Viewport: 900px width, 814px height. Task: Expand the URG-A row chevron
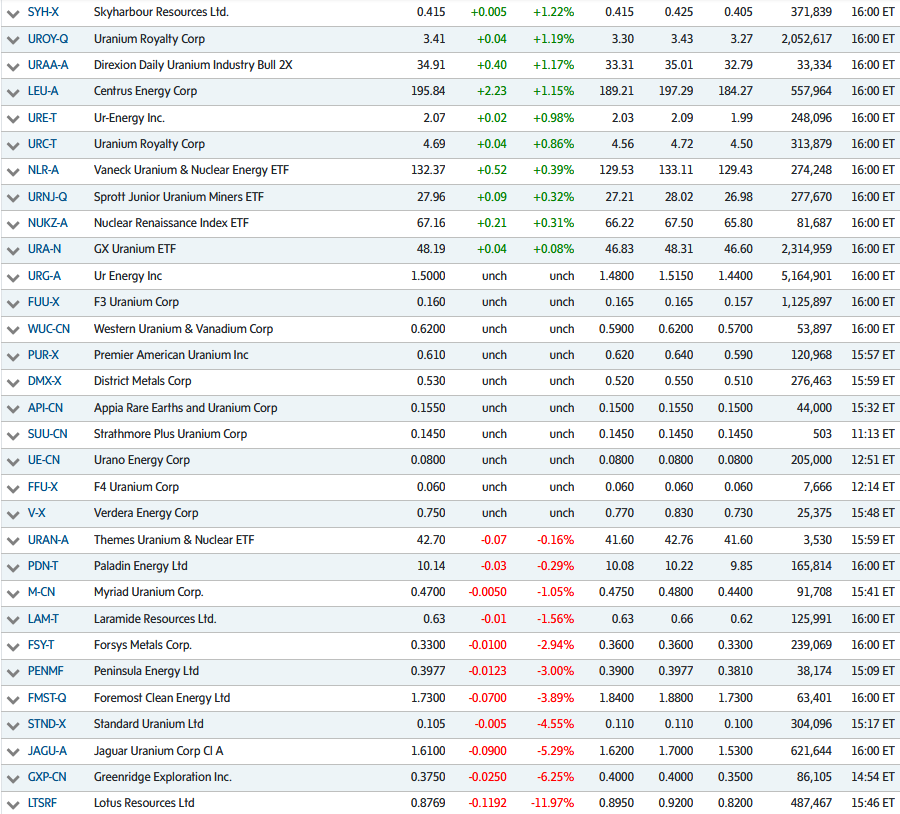click(x=13, y=277)
